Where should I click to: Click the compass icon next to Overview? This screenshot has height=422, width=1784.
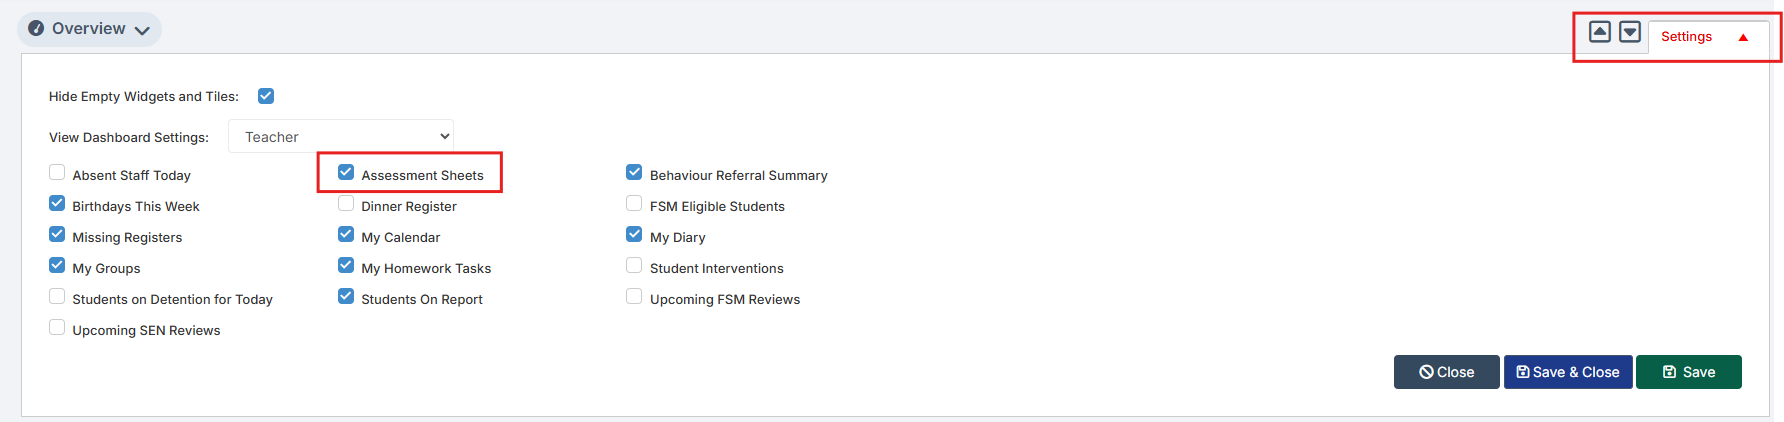[x=36, y=29]
